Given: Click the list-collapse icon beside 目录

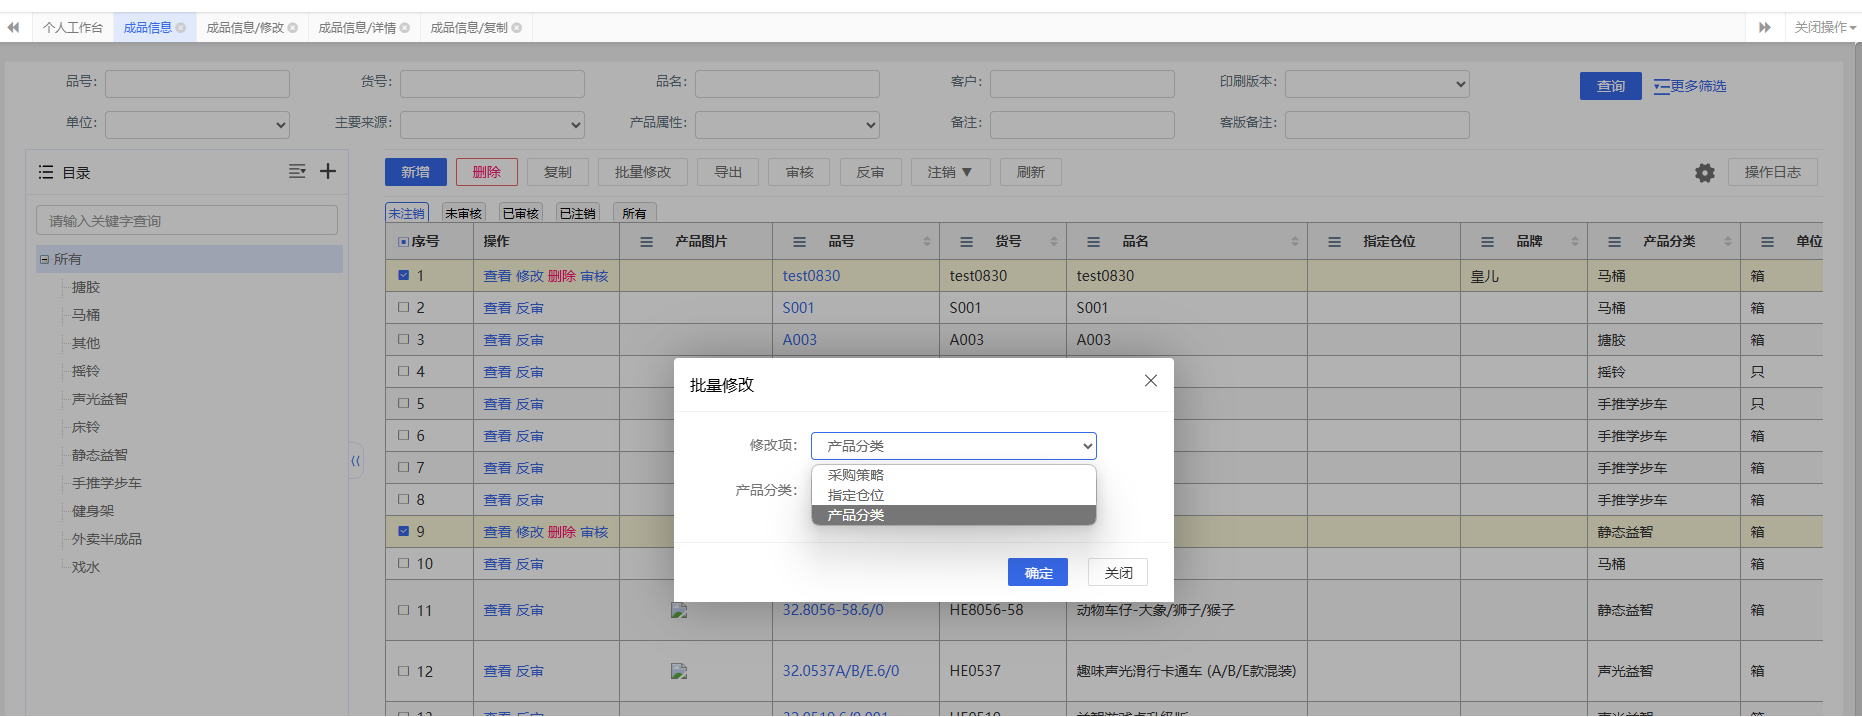Looking at the screenshot, I should click(297, 171).
